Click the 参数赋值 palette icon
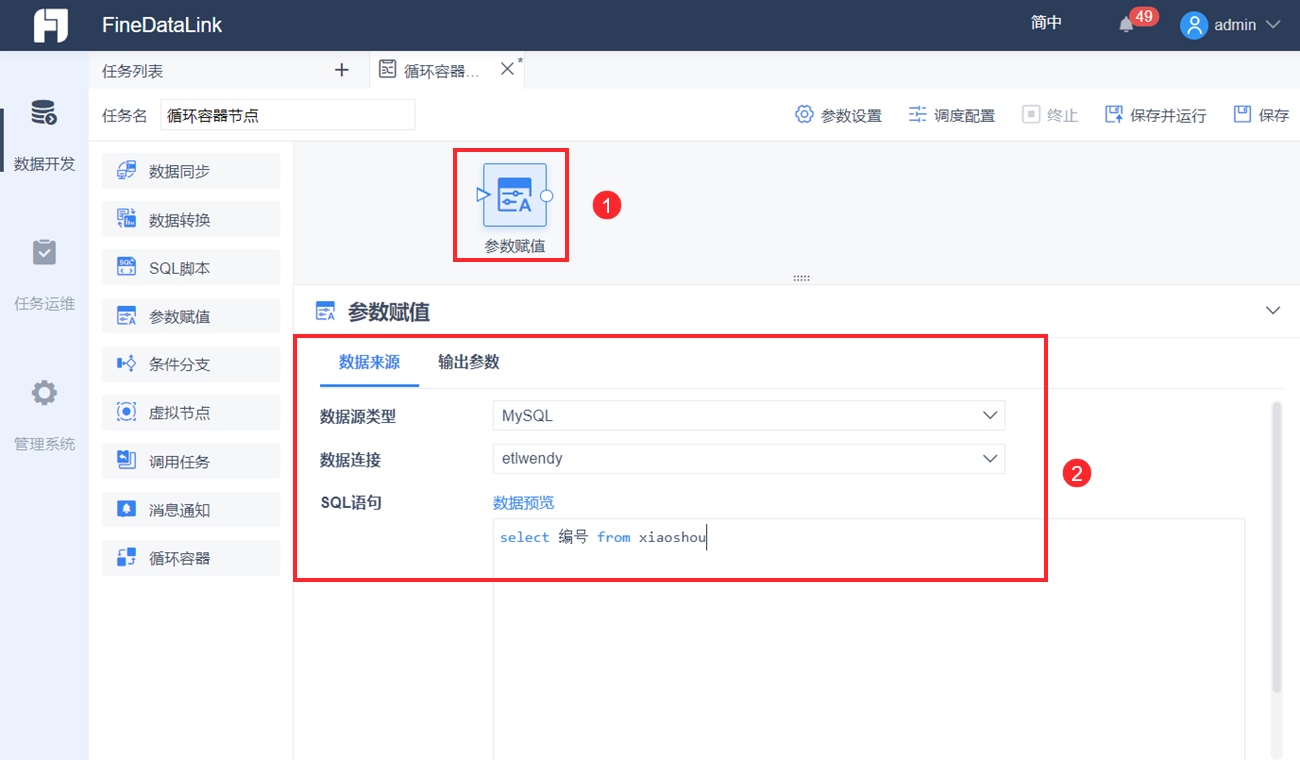This screenshot has height=760, width=1300. click(x=126, y=316)
